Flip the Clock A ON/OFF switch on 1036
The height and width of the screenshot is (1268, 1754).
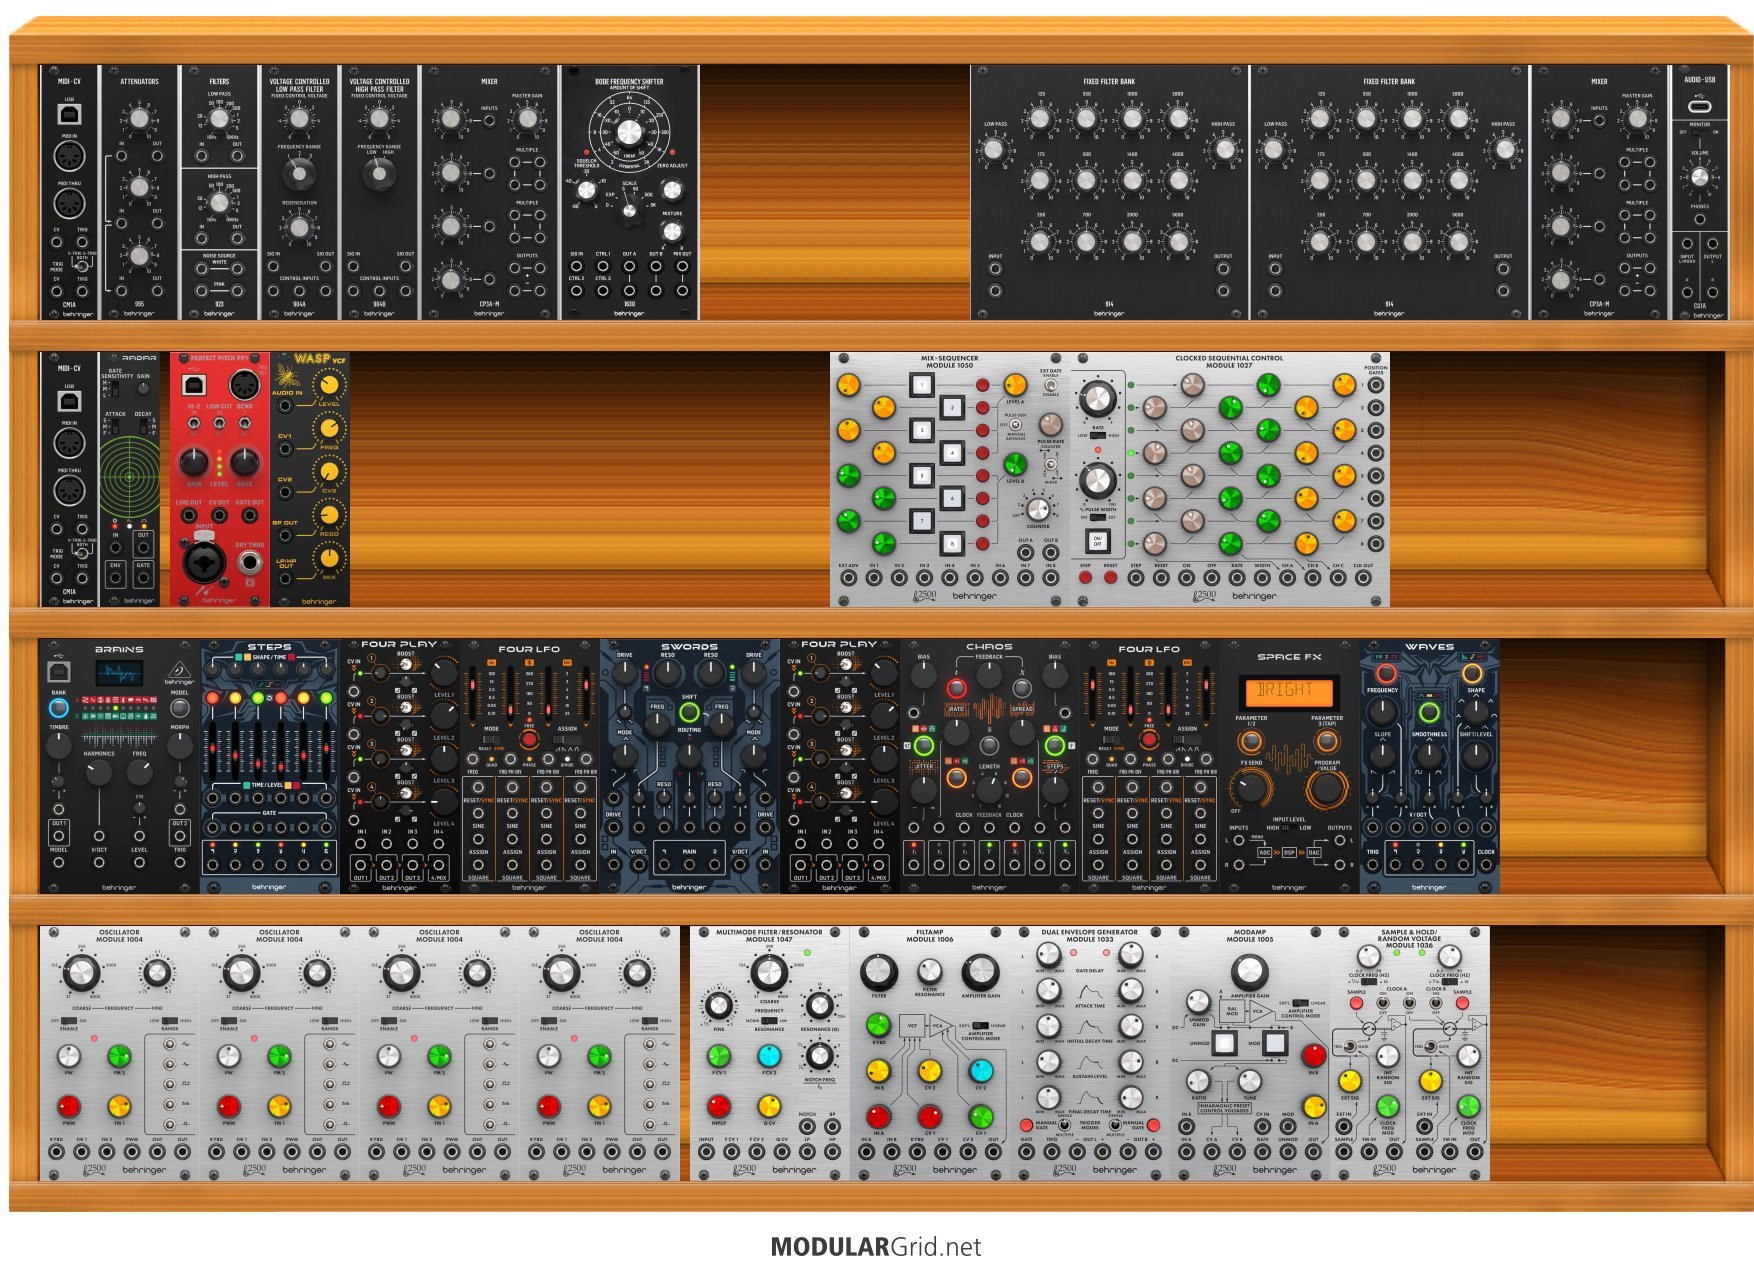coord(1383,1003)
